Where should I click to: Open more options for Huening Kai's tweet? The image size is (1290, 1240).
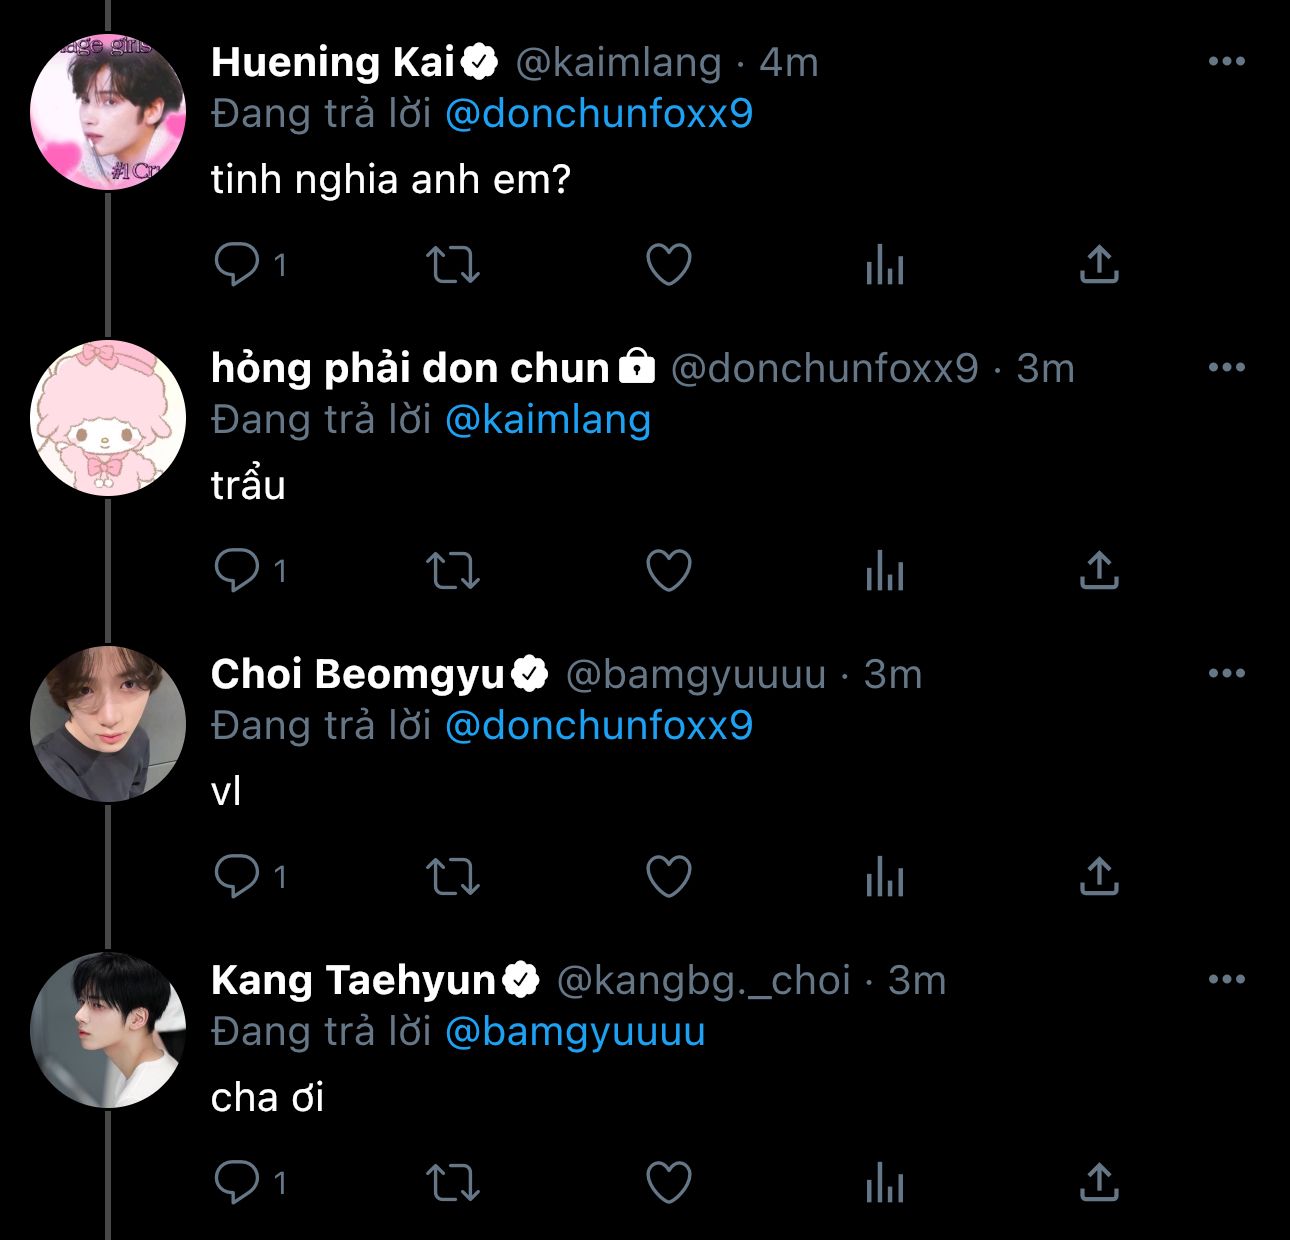[1226, 62]
